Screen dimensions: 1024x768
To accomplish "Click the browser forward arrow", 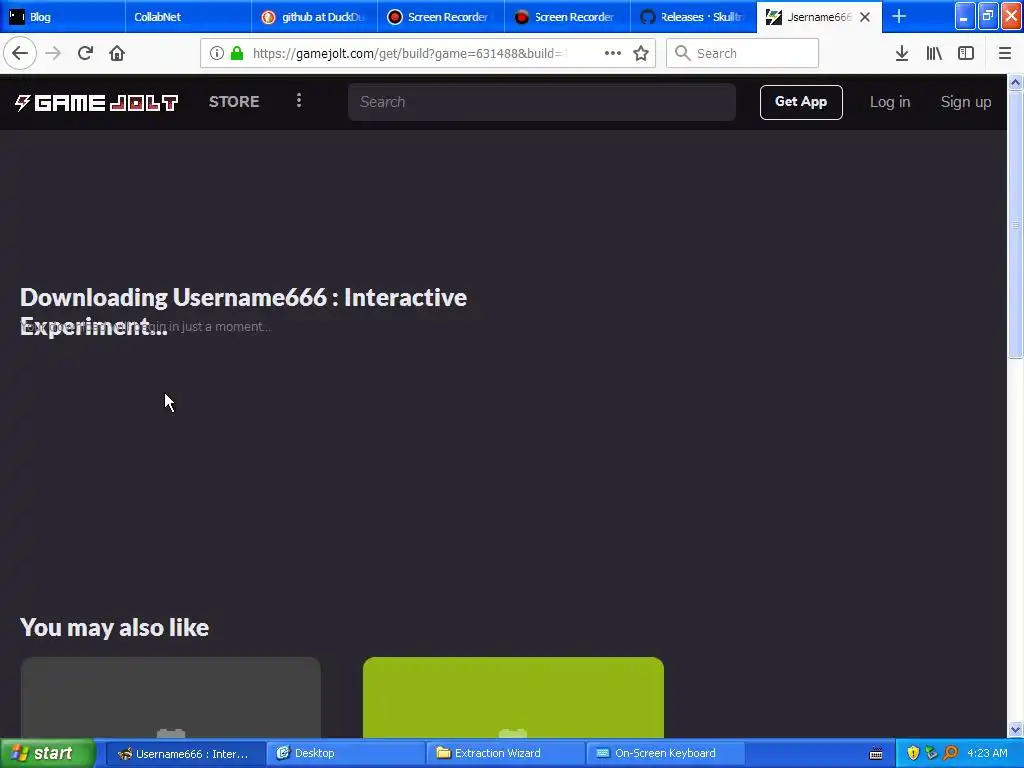I will point(54,53).
